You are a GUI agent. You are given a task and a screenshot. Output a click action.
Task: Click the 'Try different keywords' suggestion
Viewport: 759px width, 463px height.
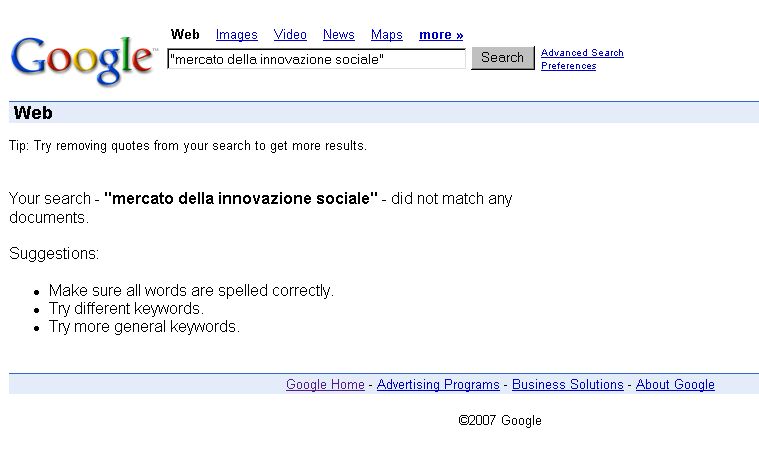coord(126,309)
